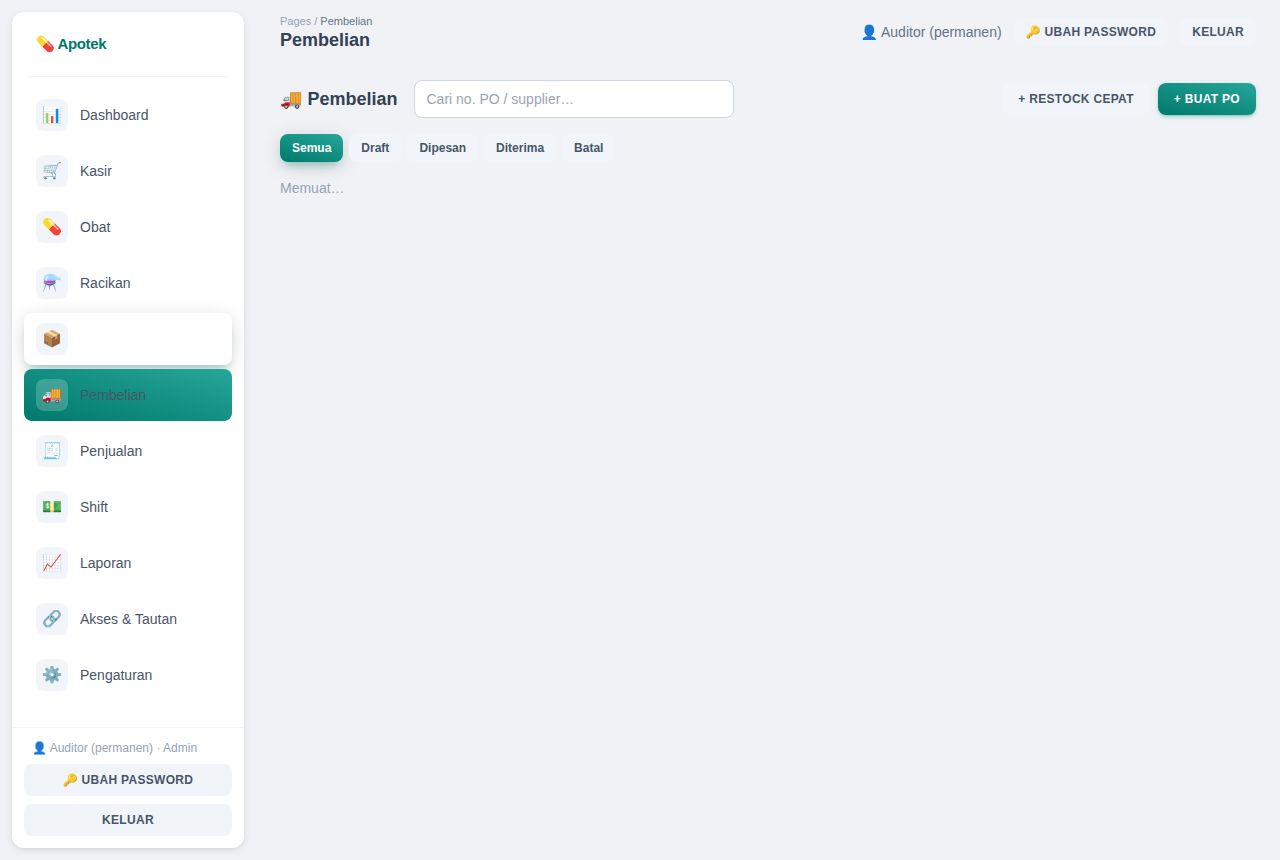Select the Batal filter chip
The image size is (1280, 860).
click(x=588, y=148)
